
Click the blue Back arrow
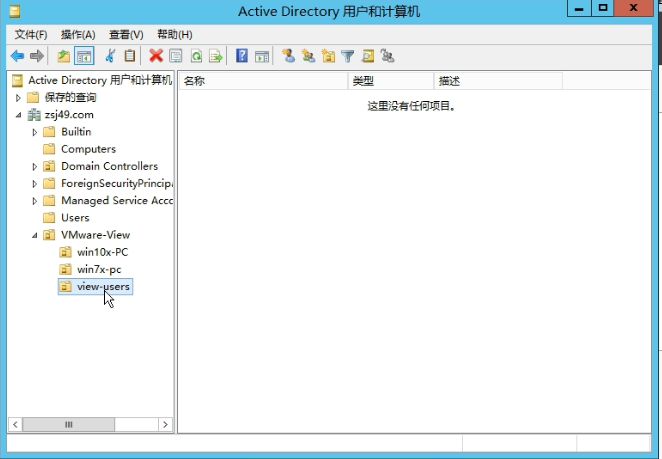pos(17,56)
